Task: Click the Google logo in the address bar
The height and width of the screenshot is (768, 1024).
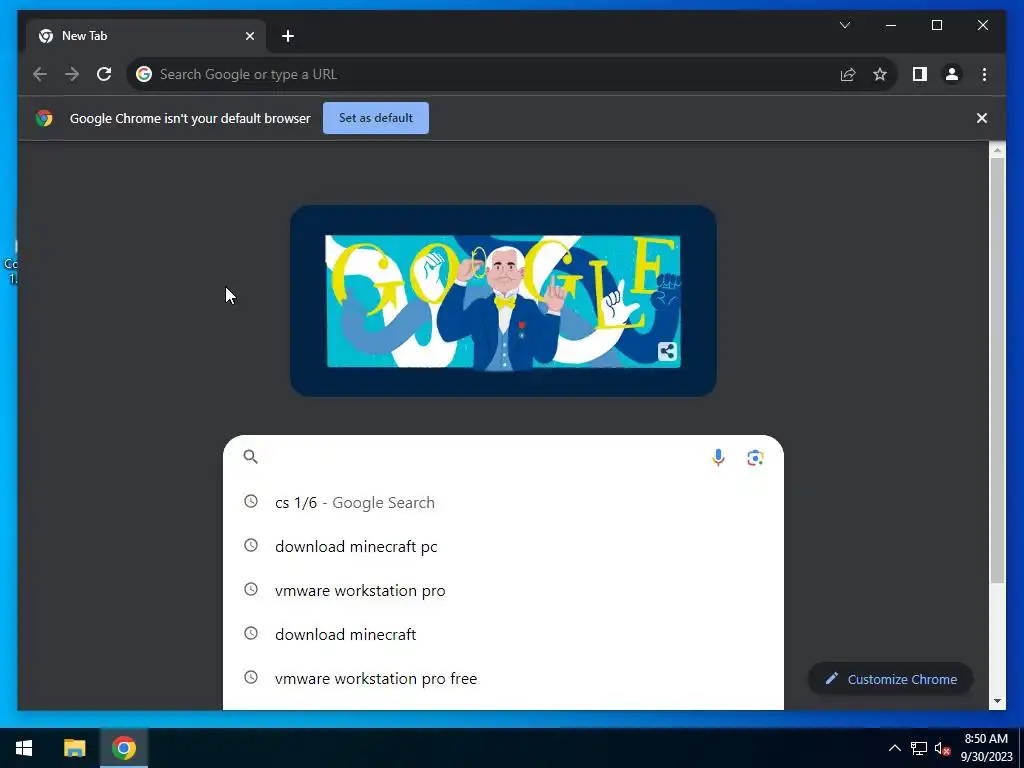Action: [x=144, y=74]
